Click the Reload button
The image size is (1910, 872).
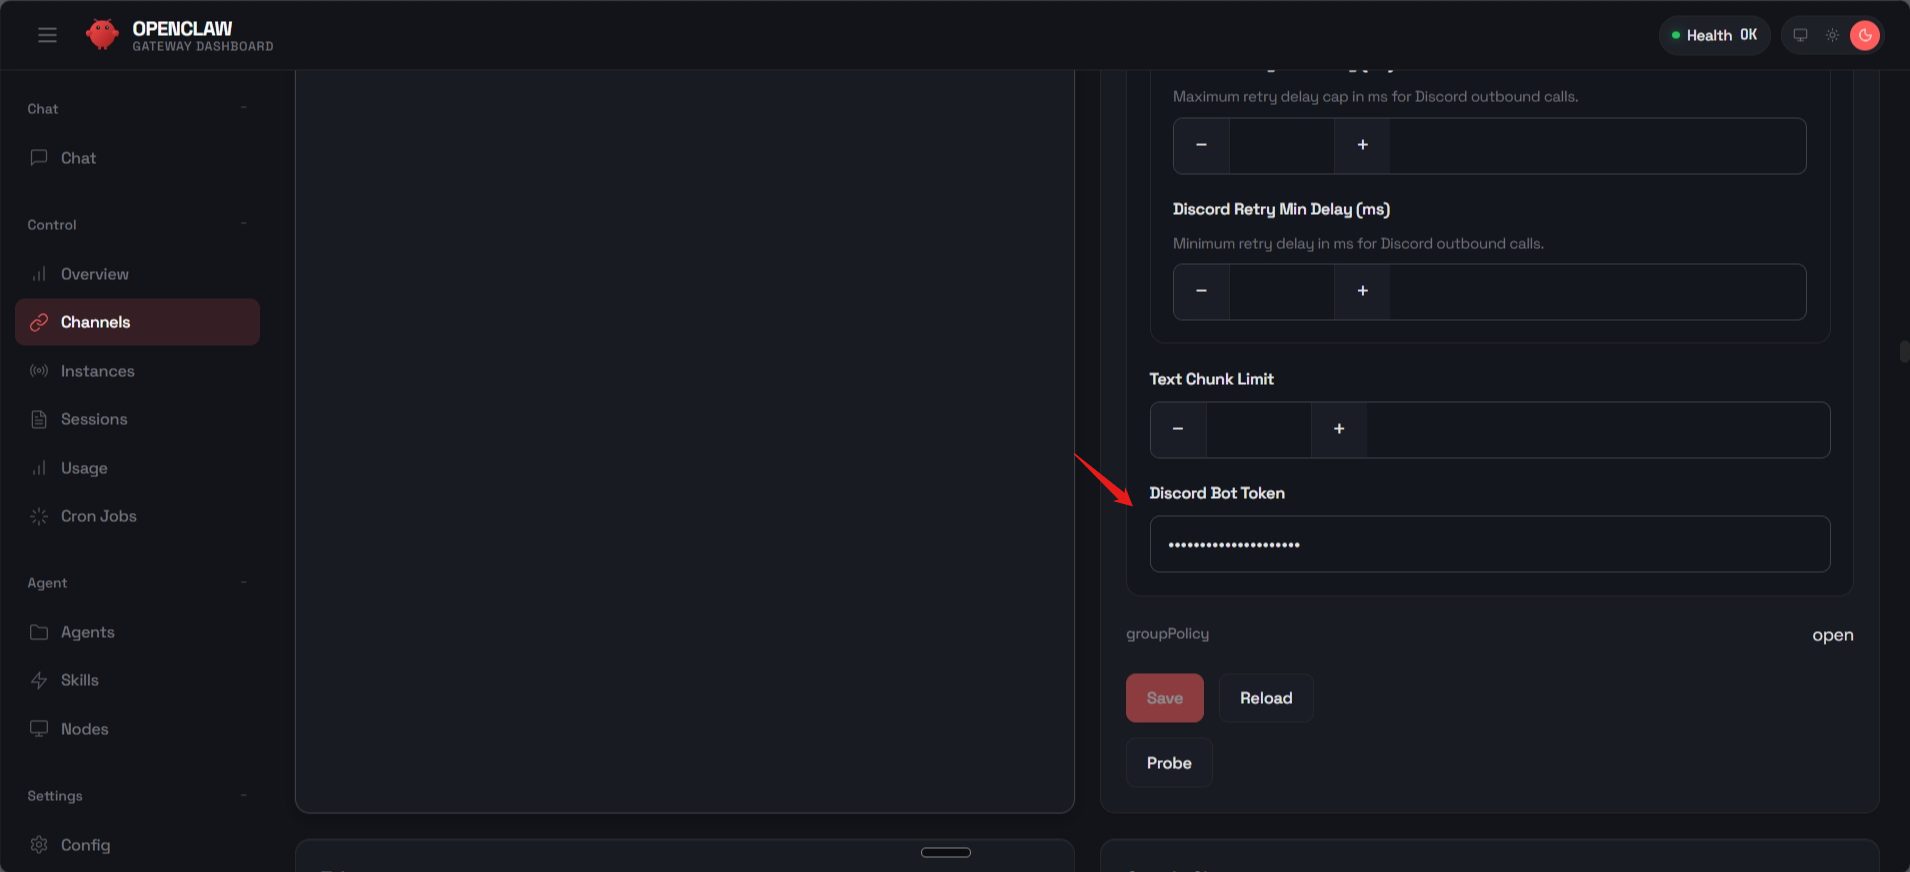pyautogui.click(x=1266, y=698)
